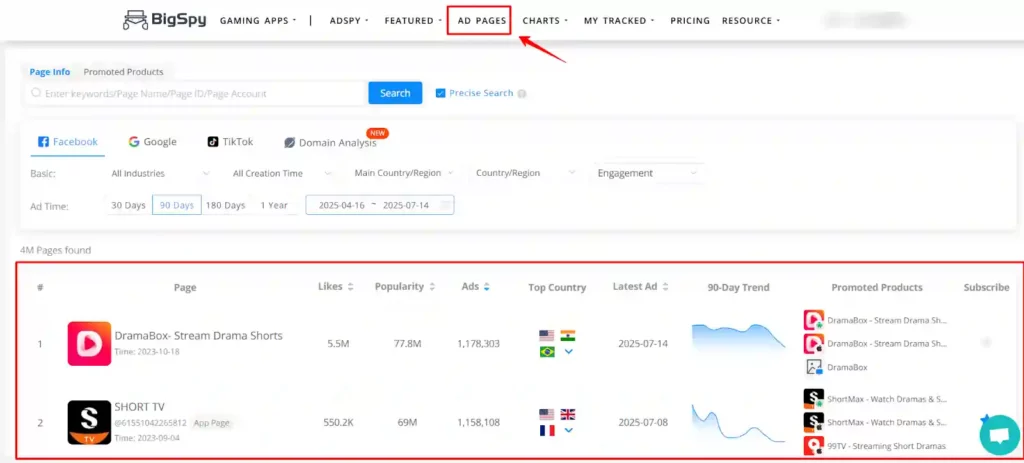Click the BigSpy logo
Image resolution: width=1024 pixels, height=463 pixels.
point(164,20)
